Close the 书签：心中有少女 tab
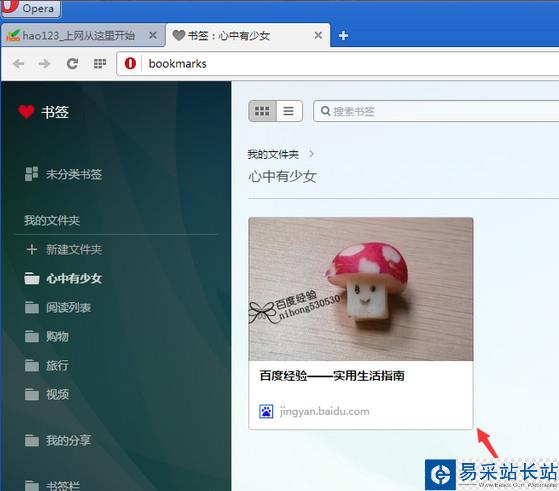 [x=318, y=35]
